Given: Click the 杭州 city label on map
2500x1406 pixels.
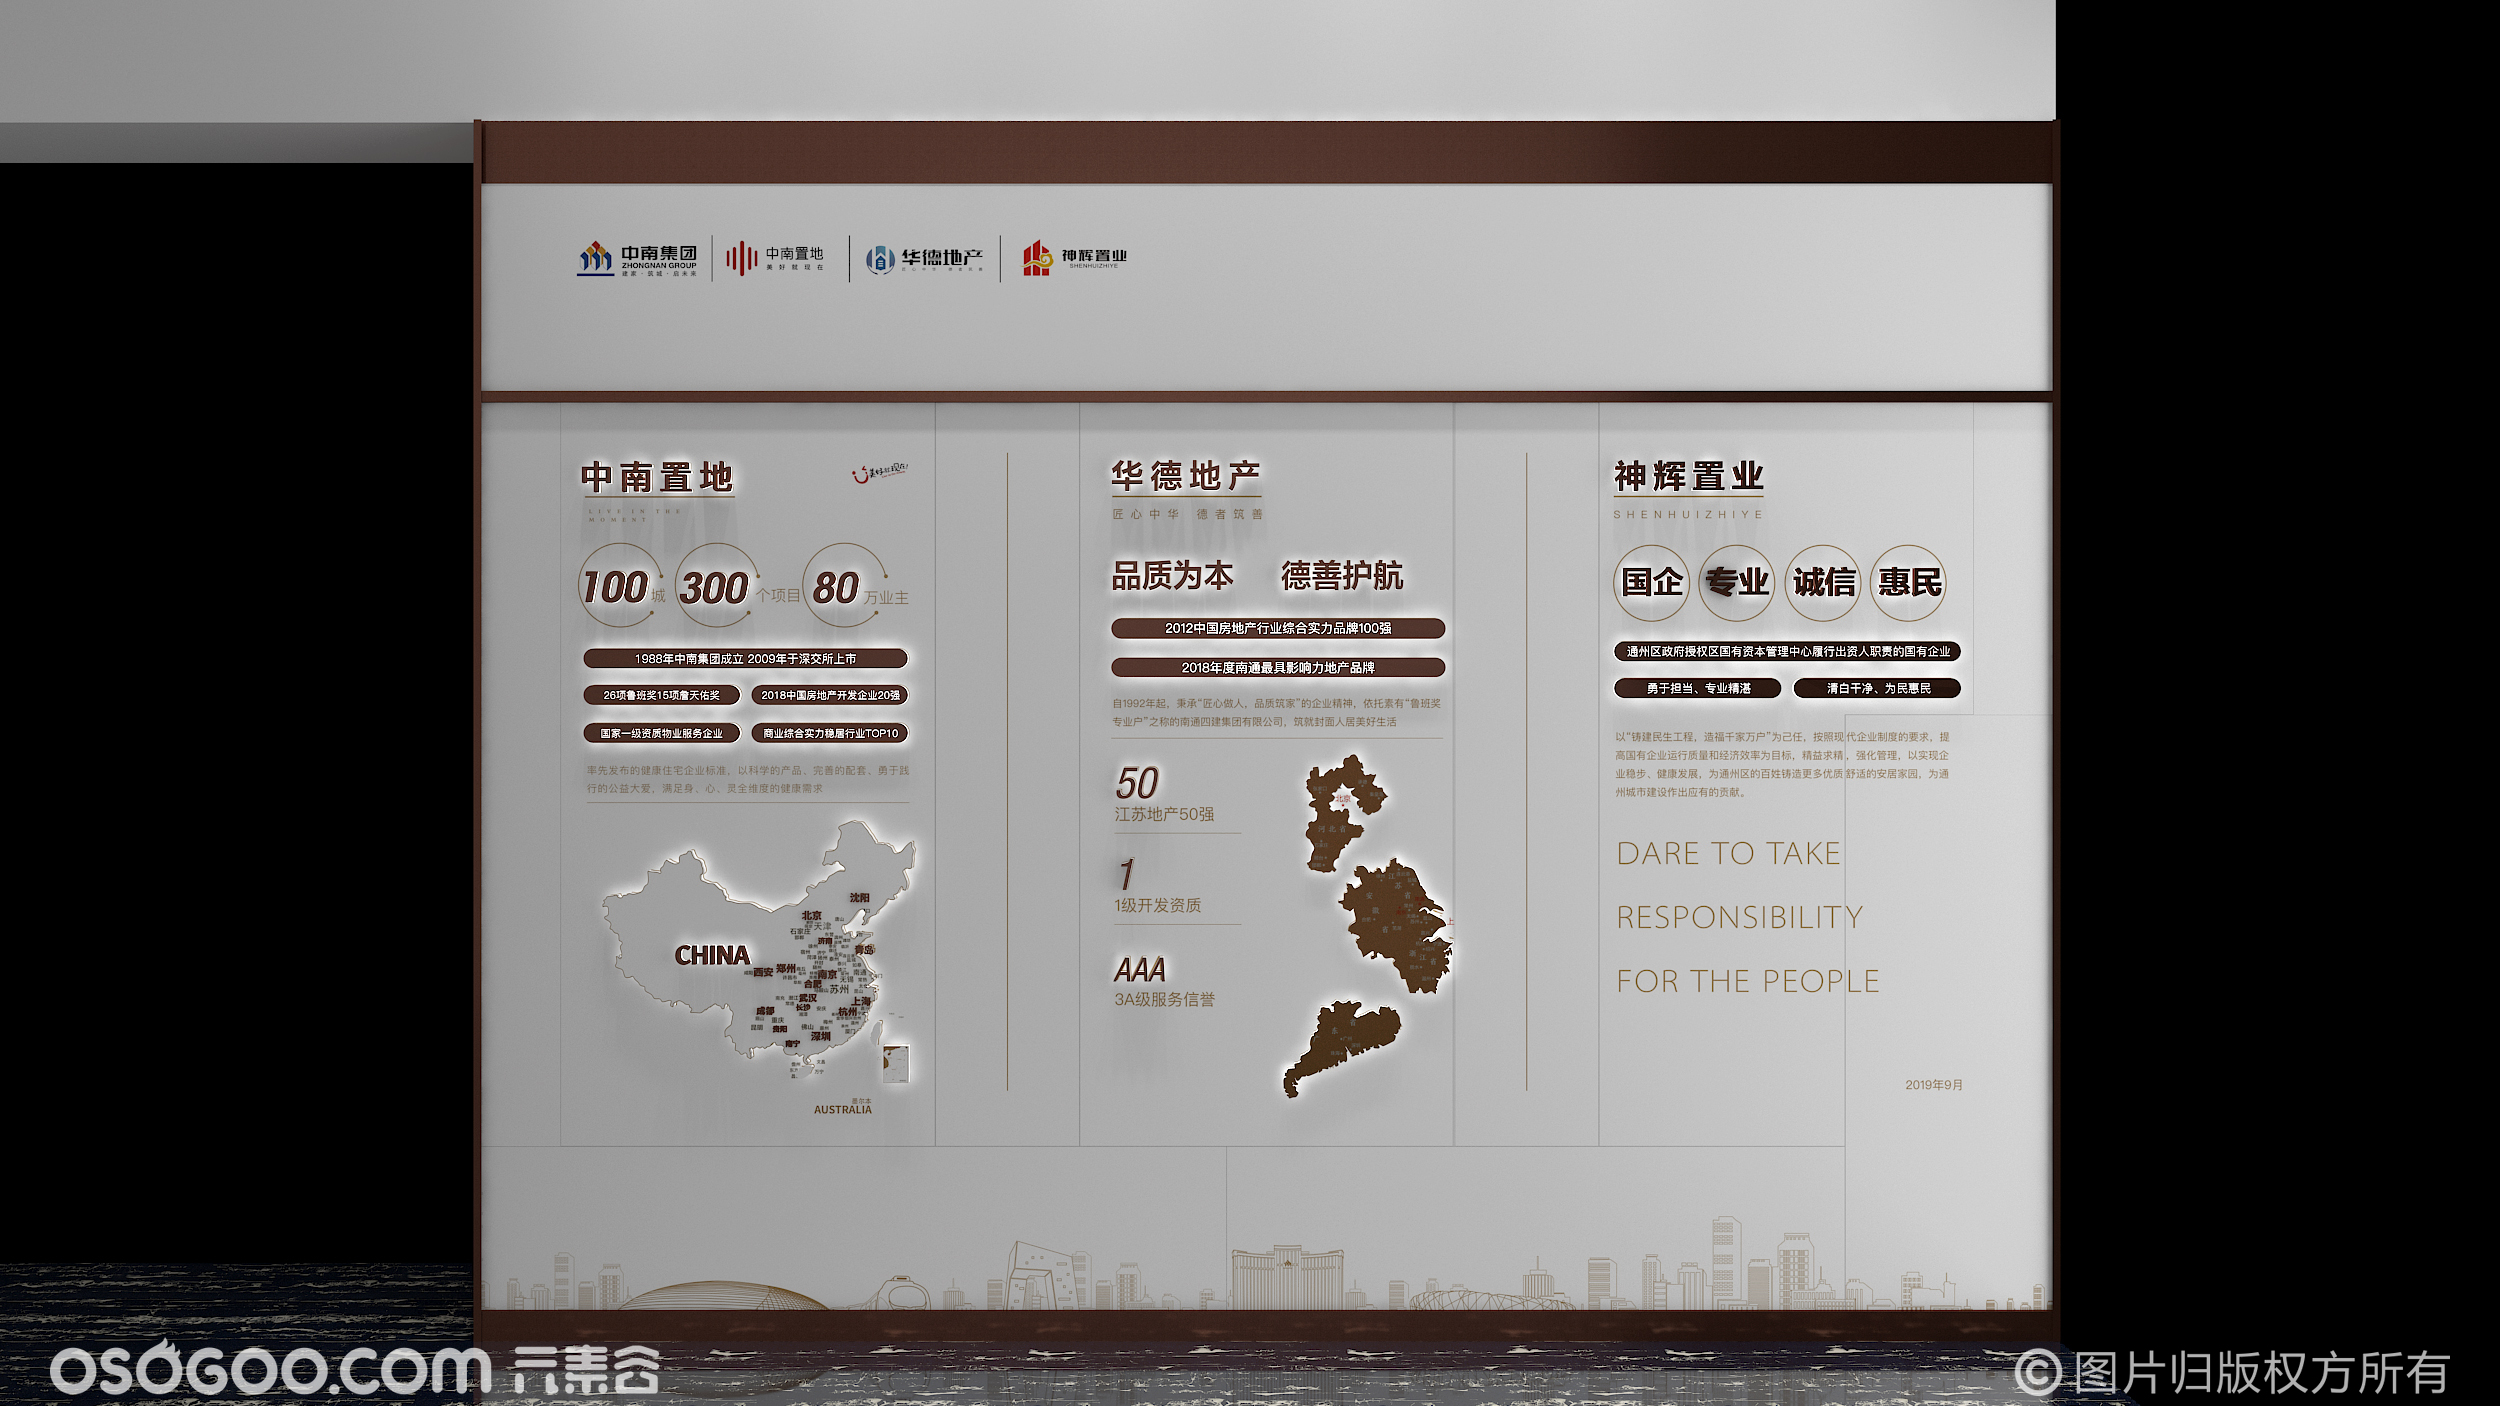Looking at the screenshot, I should click(847, 1012).
